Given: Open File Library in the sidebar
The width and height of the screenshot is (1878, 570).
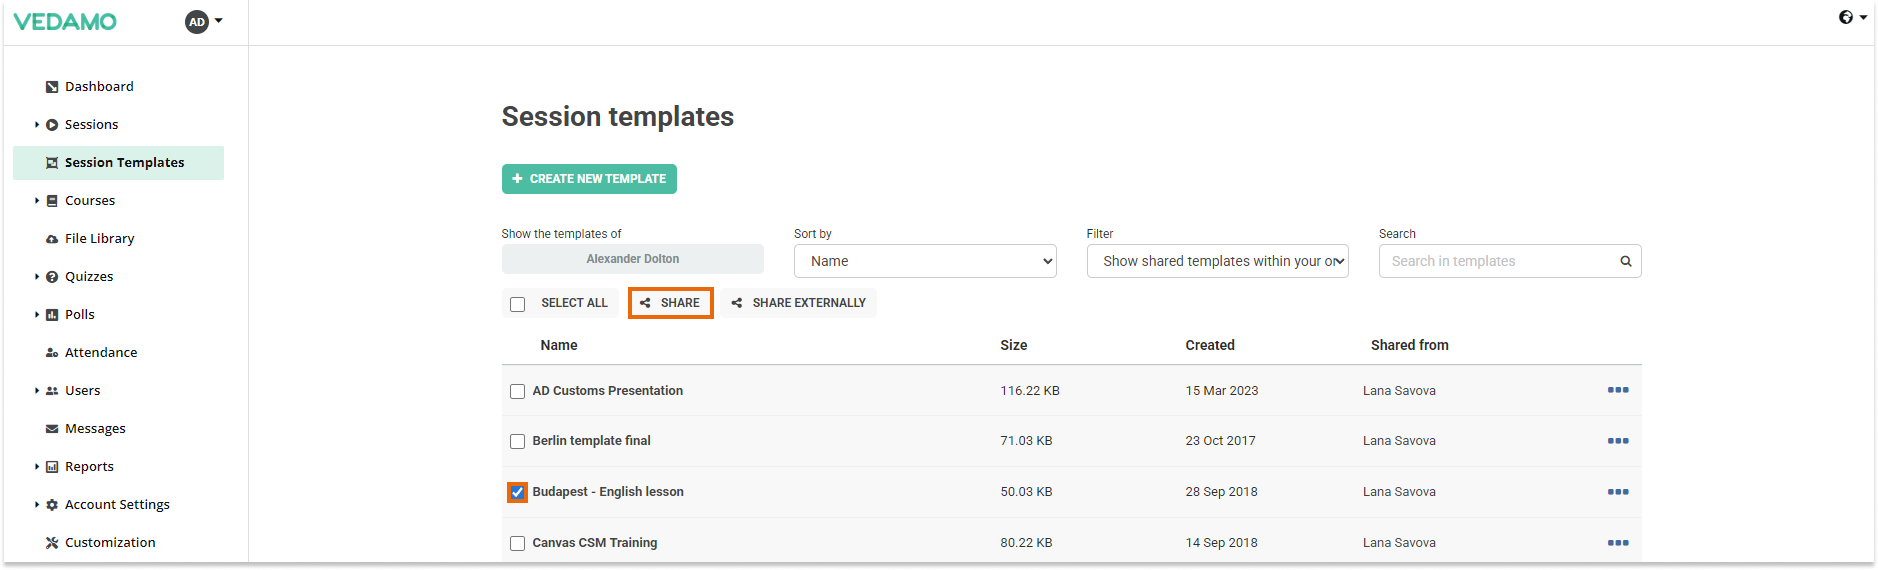Looking at the screenshot, I should tap(99, 239).
